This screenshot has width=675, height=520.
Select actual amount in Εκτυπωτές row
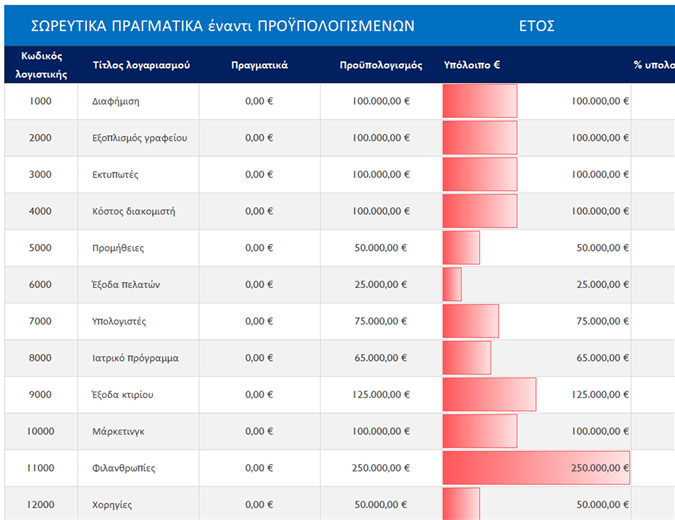point(260,174)
